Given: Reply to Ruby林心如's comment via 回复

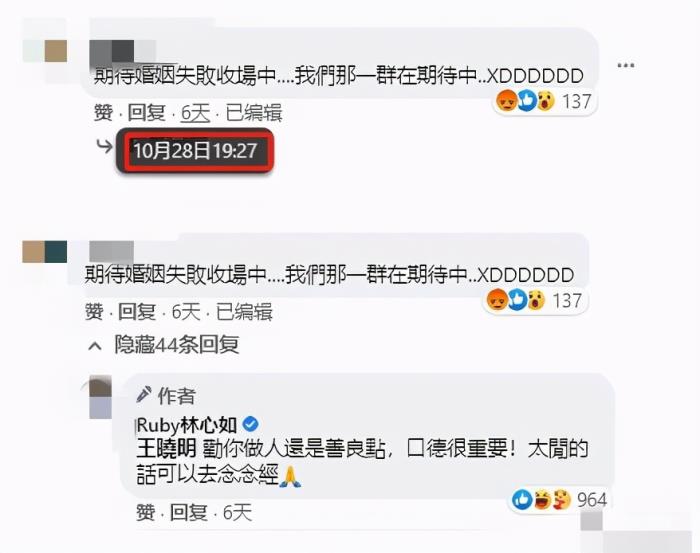Looking at the screenshot, I should (188, 512).
